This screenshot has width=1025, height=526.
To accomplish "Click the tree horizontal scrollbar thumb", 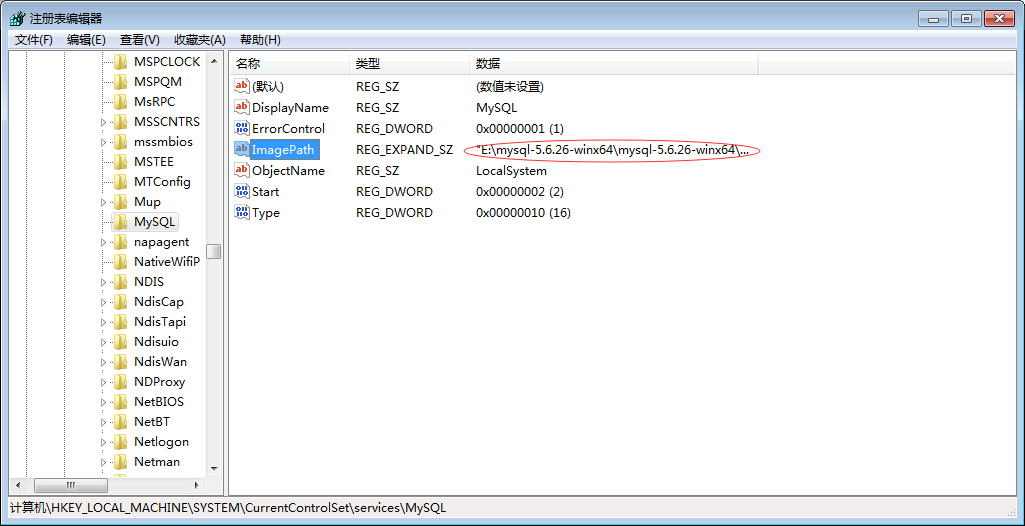I will (x=71, y=485).
